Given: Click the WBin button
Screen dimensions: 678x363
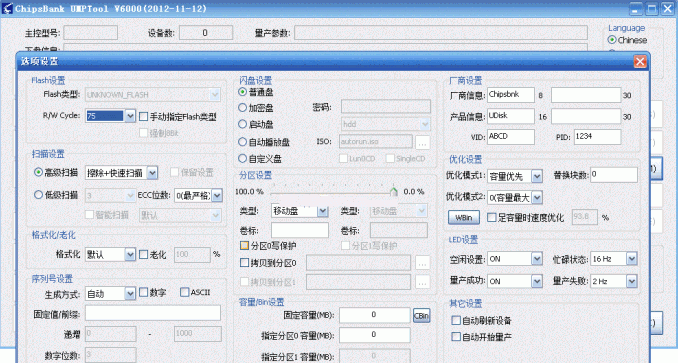Looking at the screenshot, I should [x=464, y=217].
